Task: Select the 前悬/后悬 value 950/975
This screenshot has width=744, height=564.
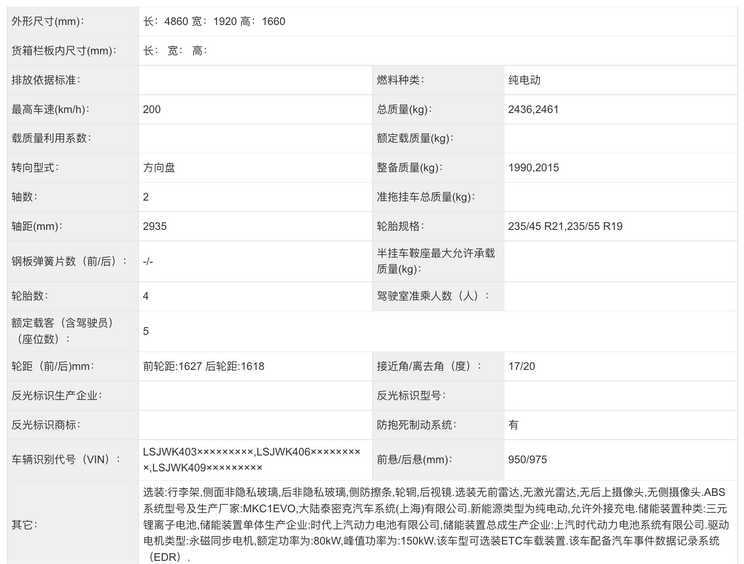Action: [529, 459]
